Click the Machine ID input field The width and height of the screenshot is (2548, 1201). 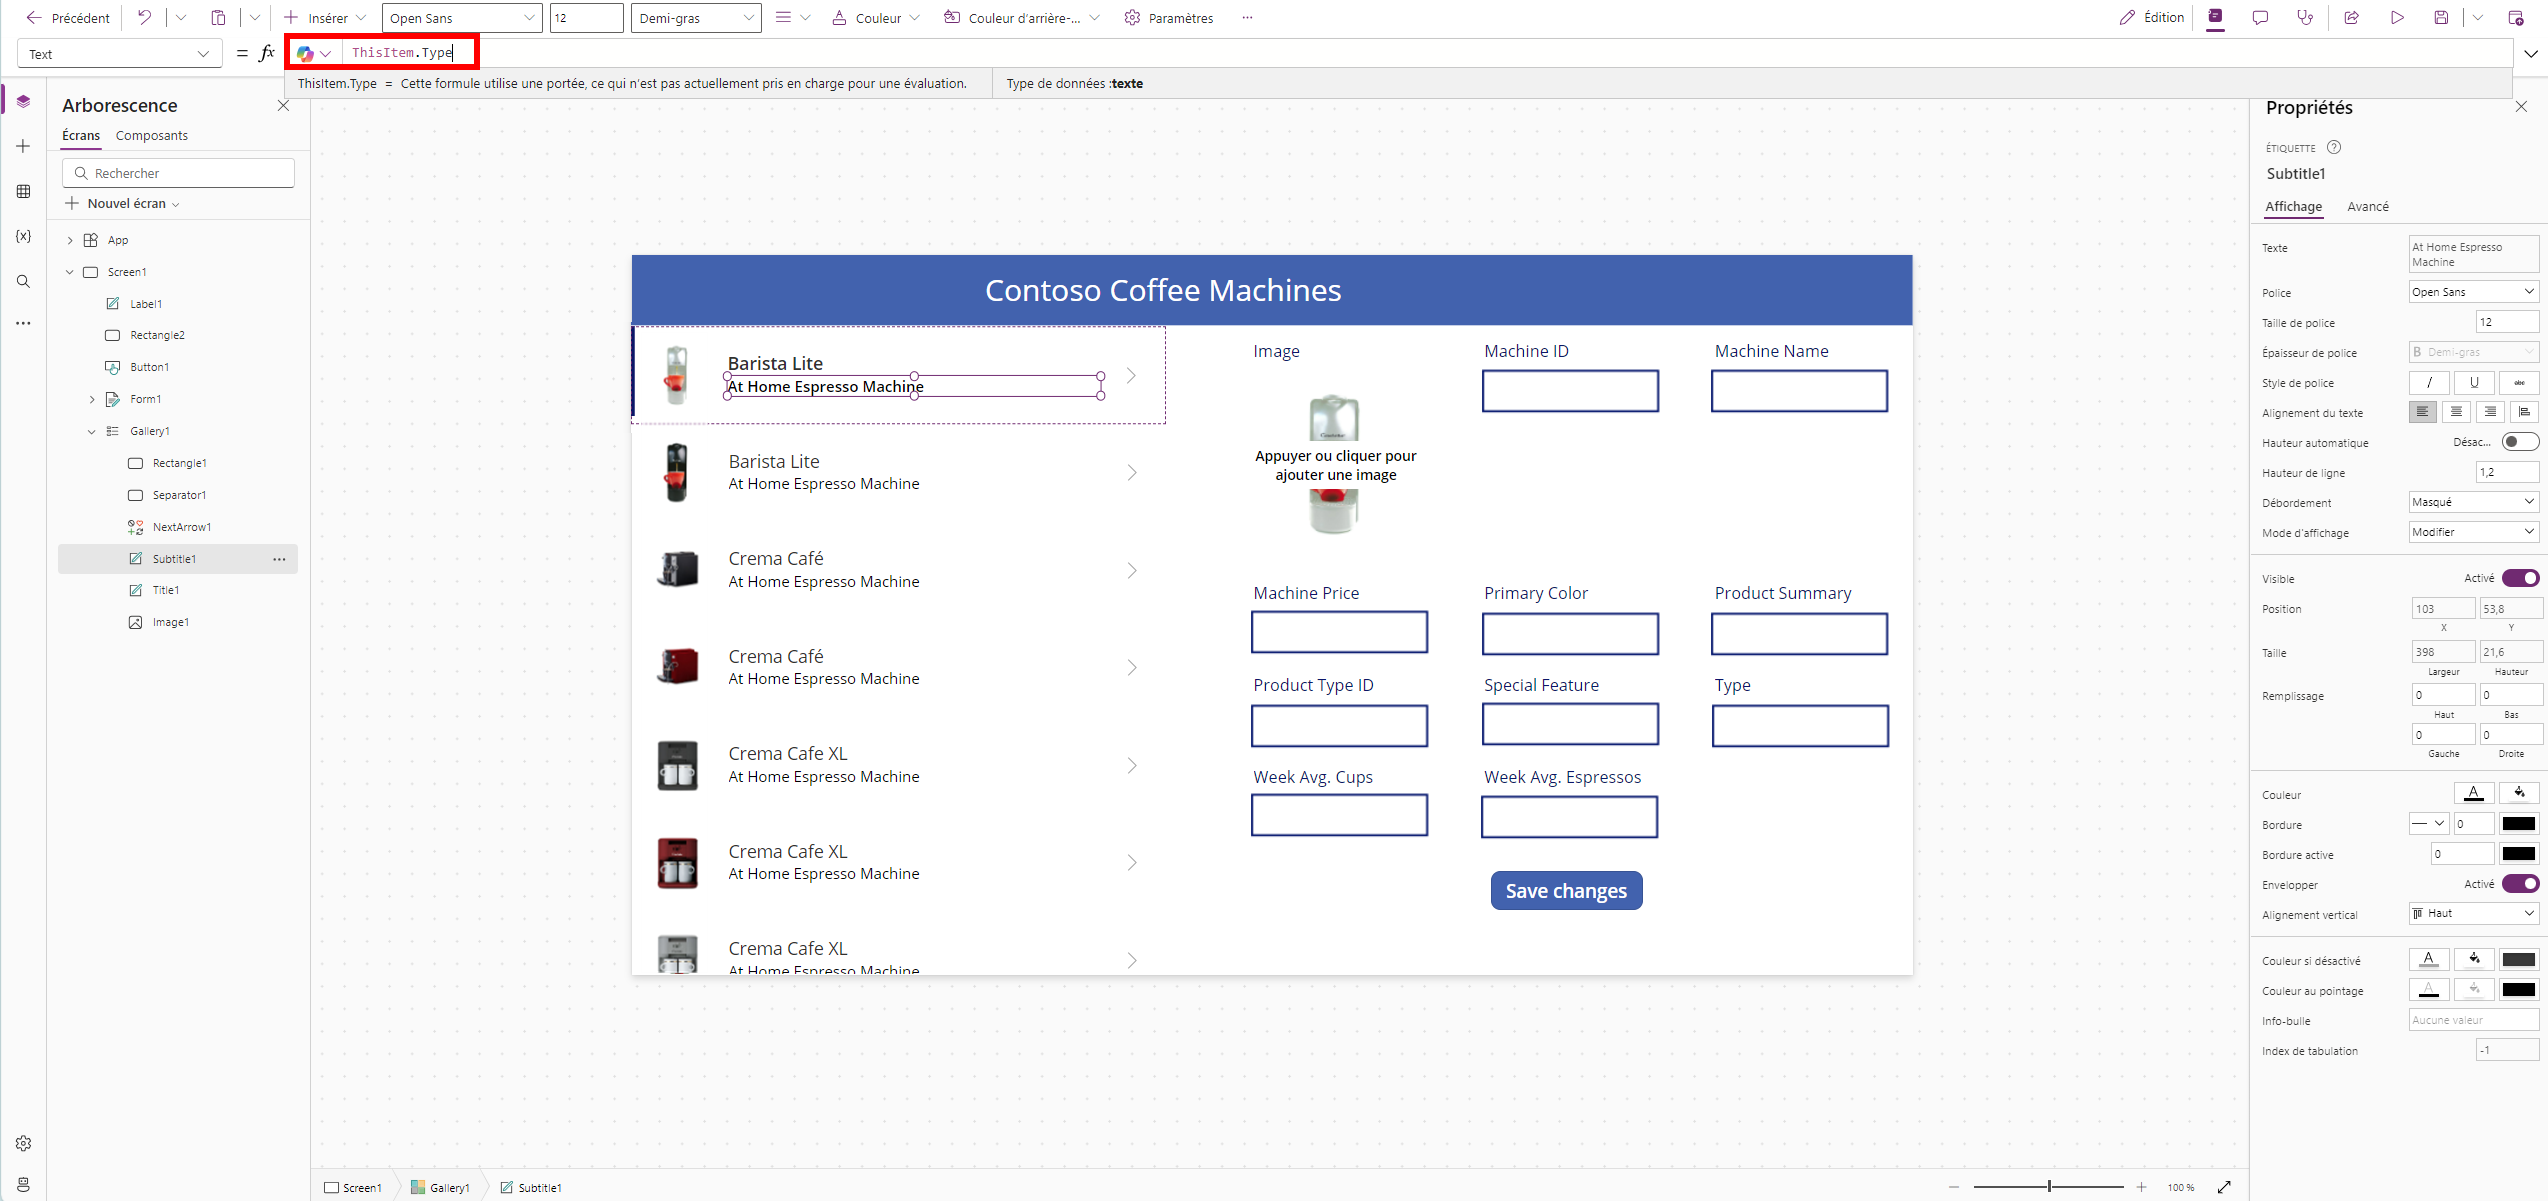click(x=1570, y=391)
